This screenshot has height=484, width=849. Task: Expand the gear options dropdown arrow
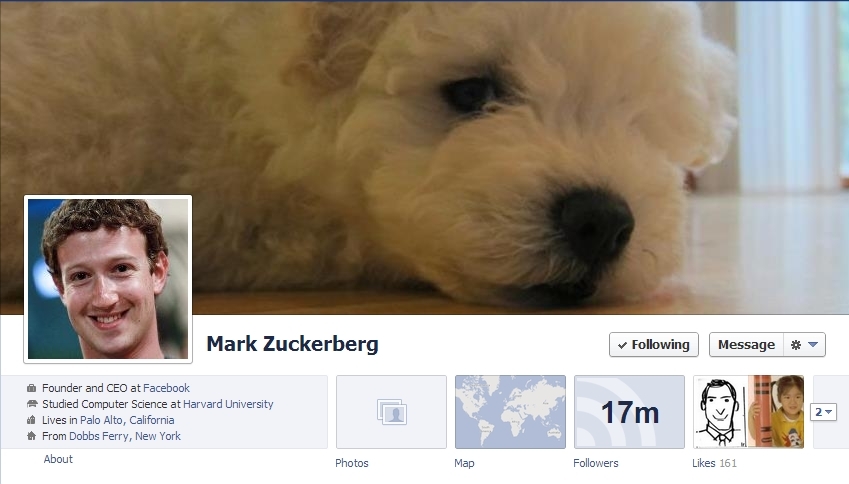click(x=813, y=345)
